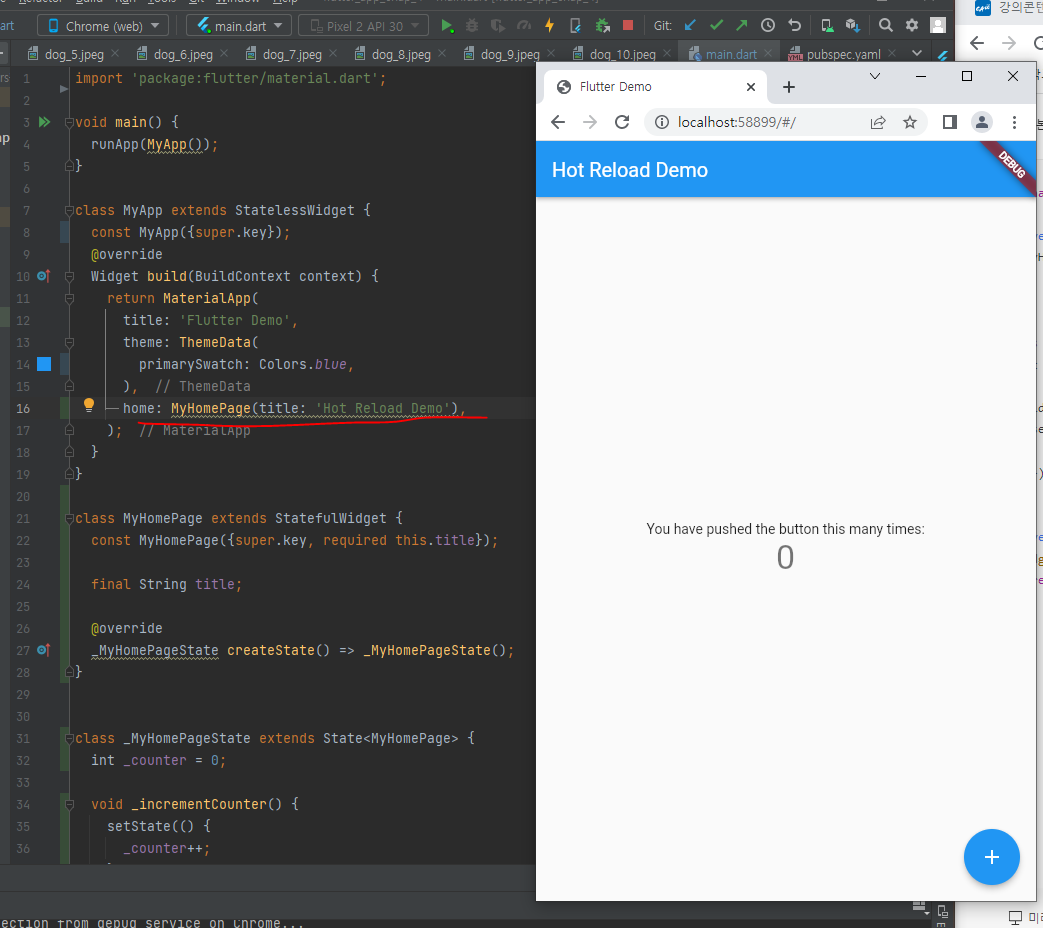Open the Pixel 2 API 30 emulator dropdown
This screenshot has height=928, width=1043.
click(x=363, y=26)
